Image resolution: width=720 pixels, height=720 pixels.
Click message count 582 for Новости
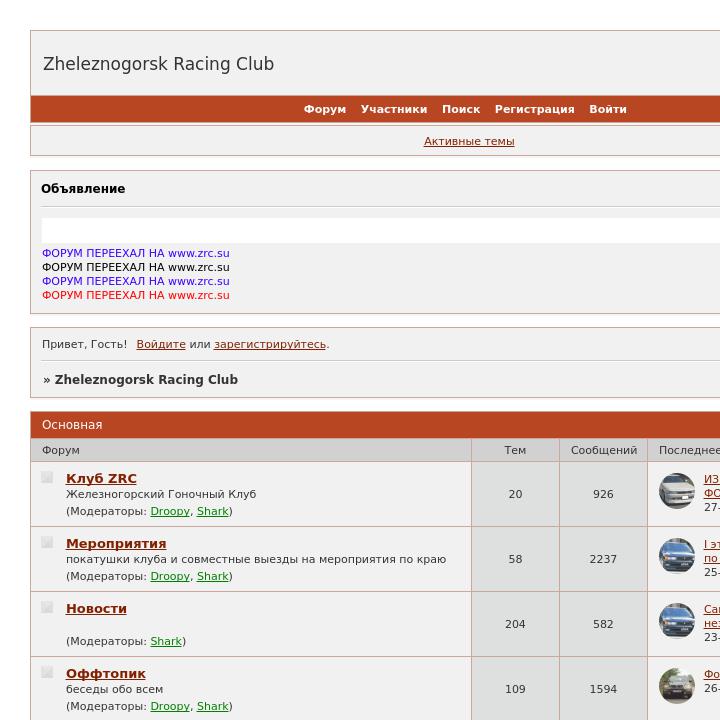tap(603, 624)
